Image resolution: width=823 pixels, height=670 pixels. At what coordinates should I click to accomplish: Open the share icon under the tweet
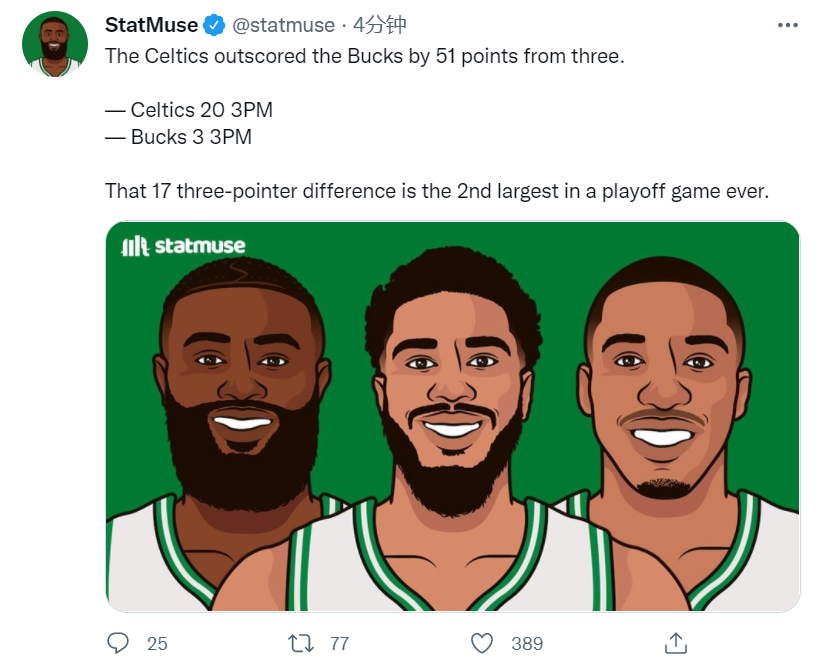click(675, 642)
